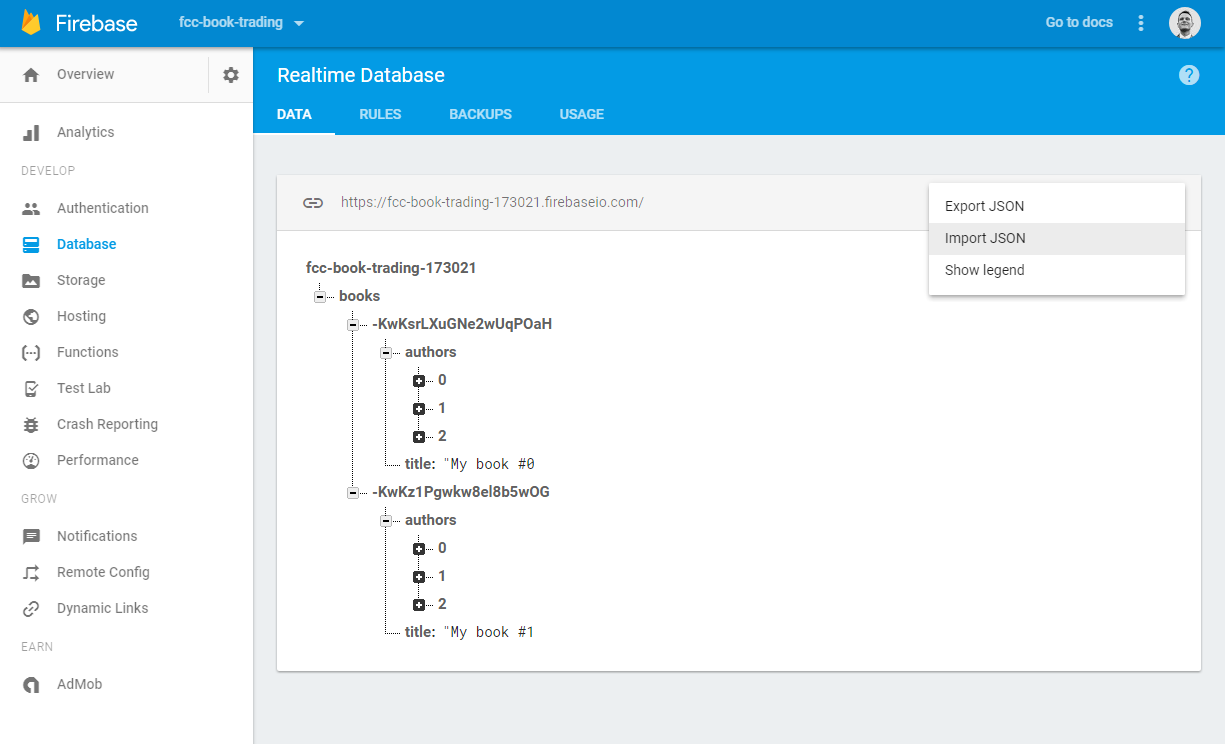The height and width of the screenshot is (744, 1225).
Task: Open Crash Reporting label in sidebar
Action: pyautogui.click(x=108, y=424)
